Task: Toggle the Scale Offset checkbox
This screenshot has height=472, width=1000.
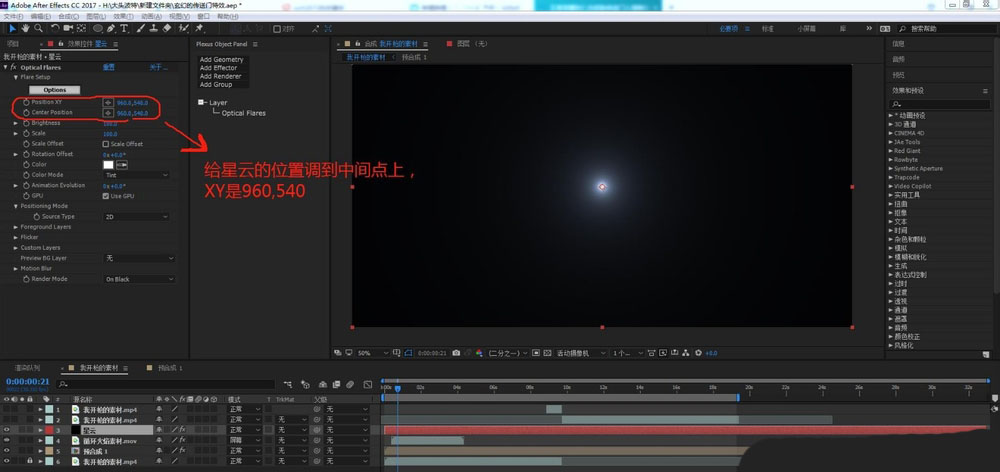Action: click(x=107, y=144)
